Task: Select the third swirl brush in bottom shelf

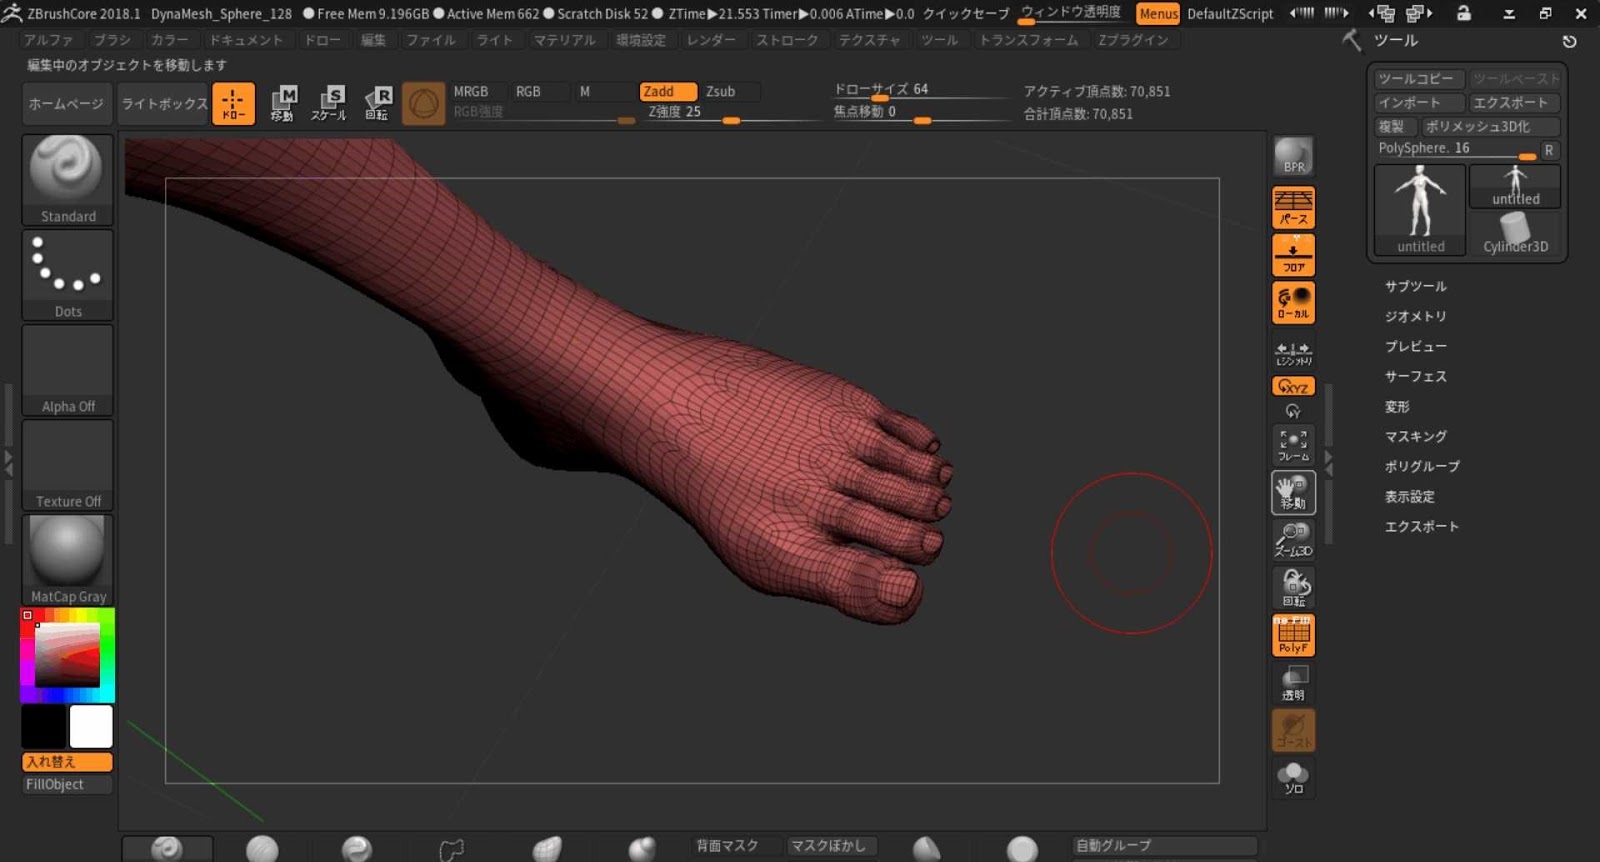Action: [x=357, y=849]
